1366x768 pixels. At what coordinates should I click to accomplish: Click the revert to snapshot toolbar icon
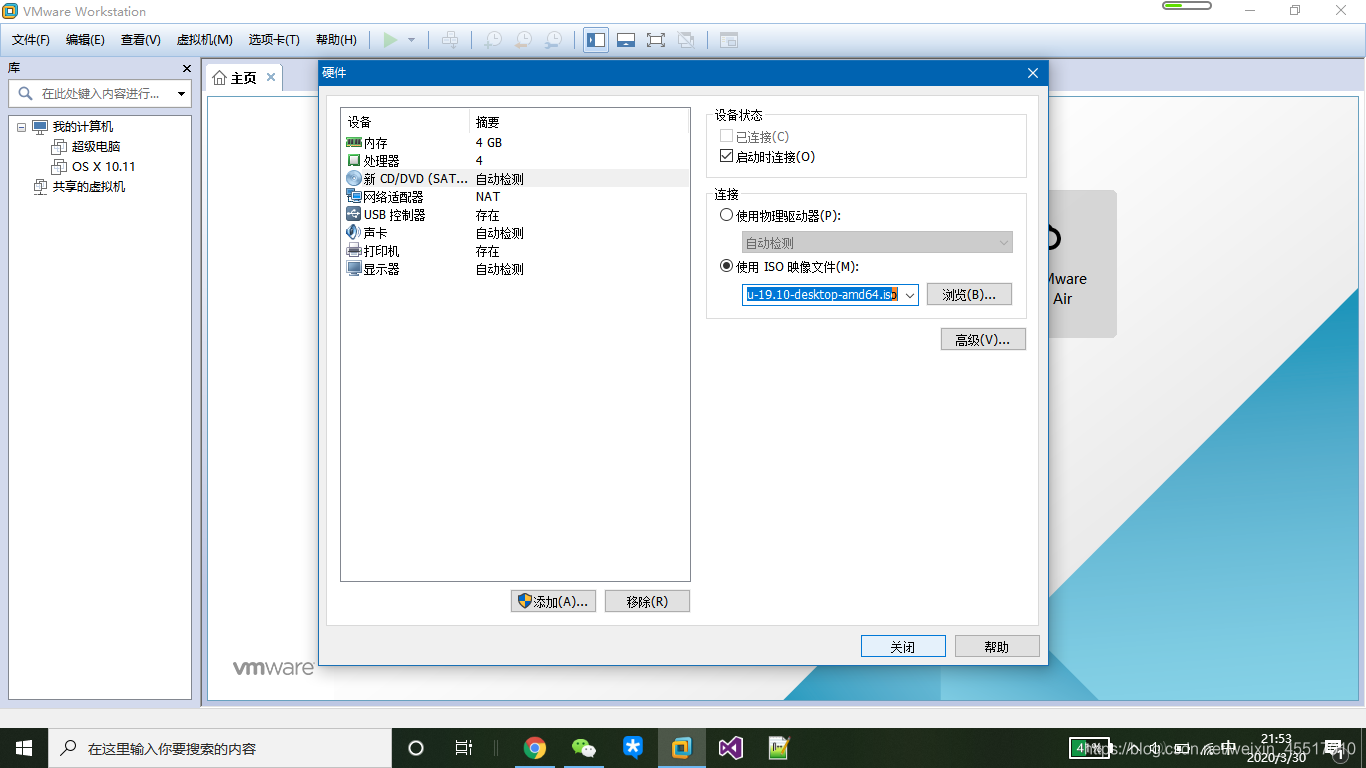pyautogui.click(x=523, y=40)
